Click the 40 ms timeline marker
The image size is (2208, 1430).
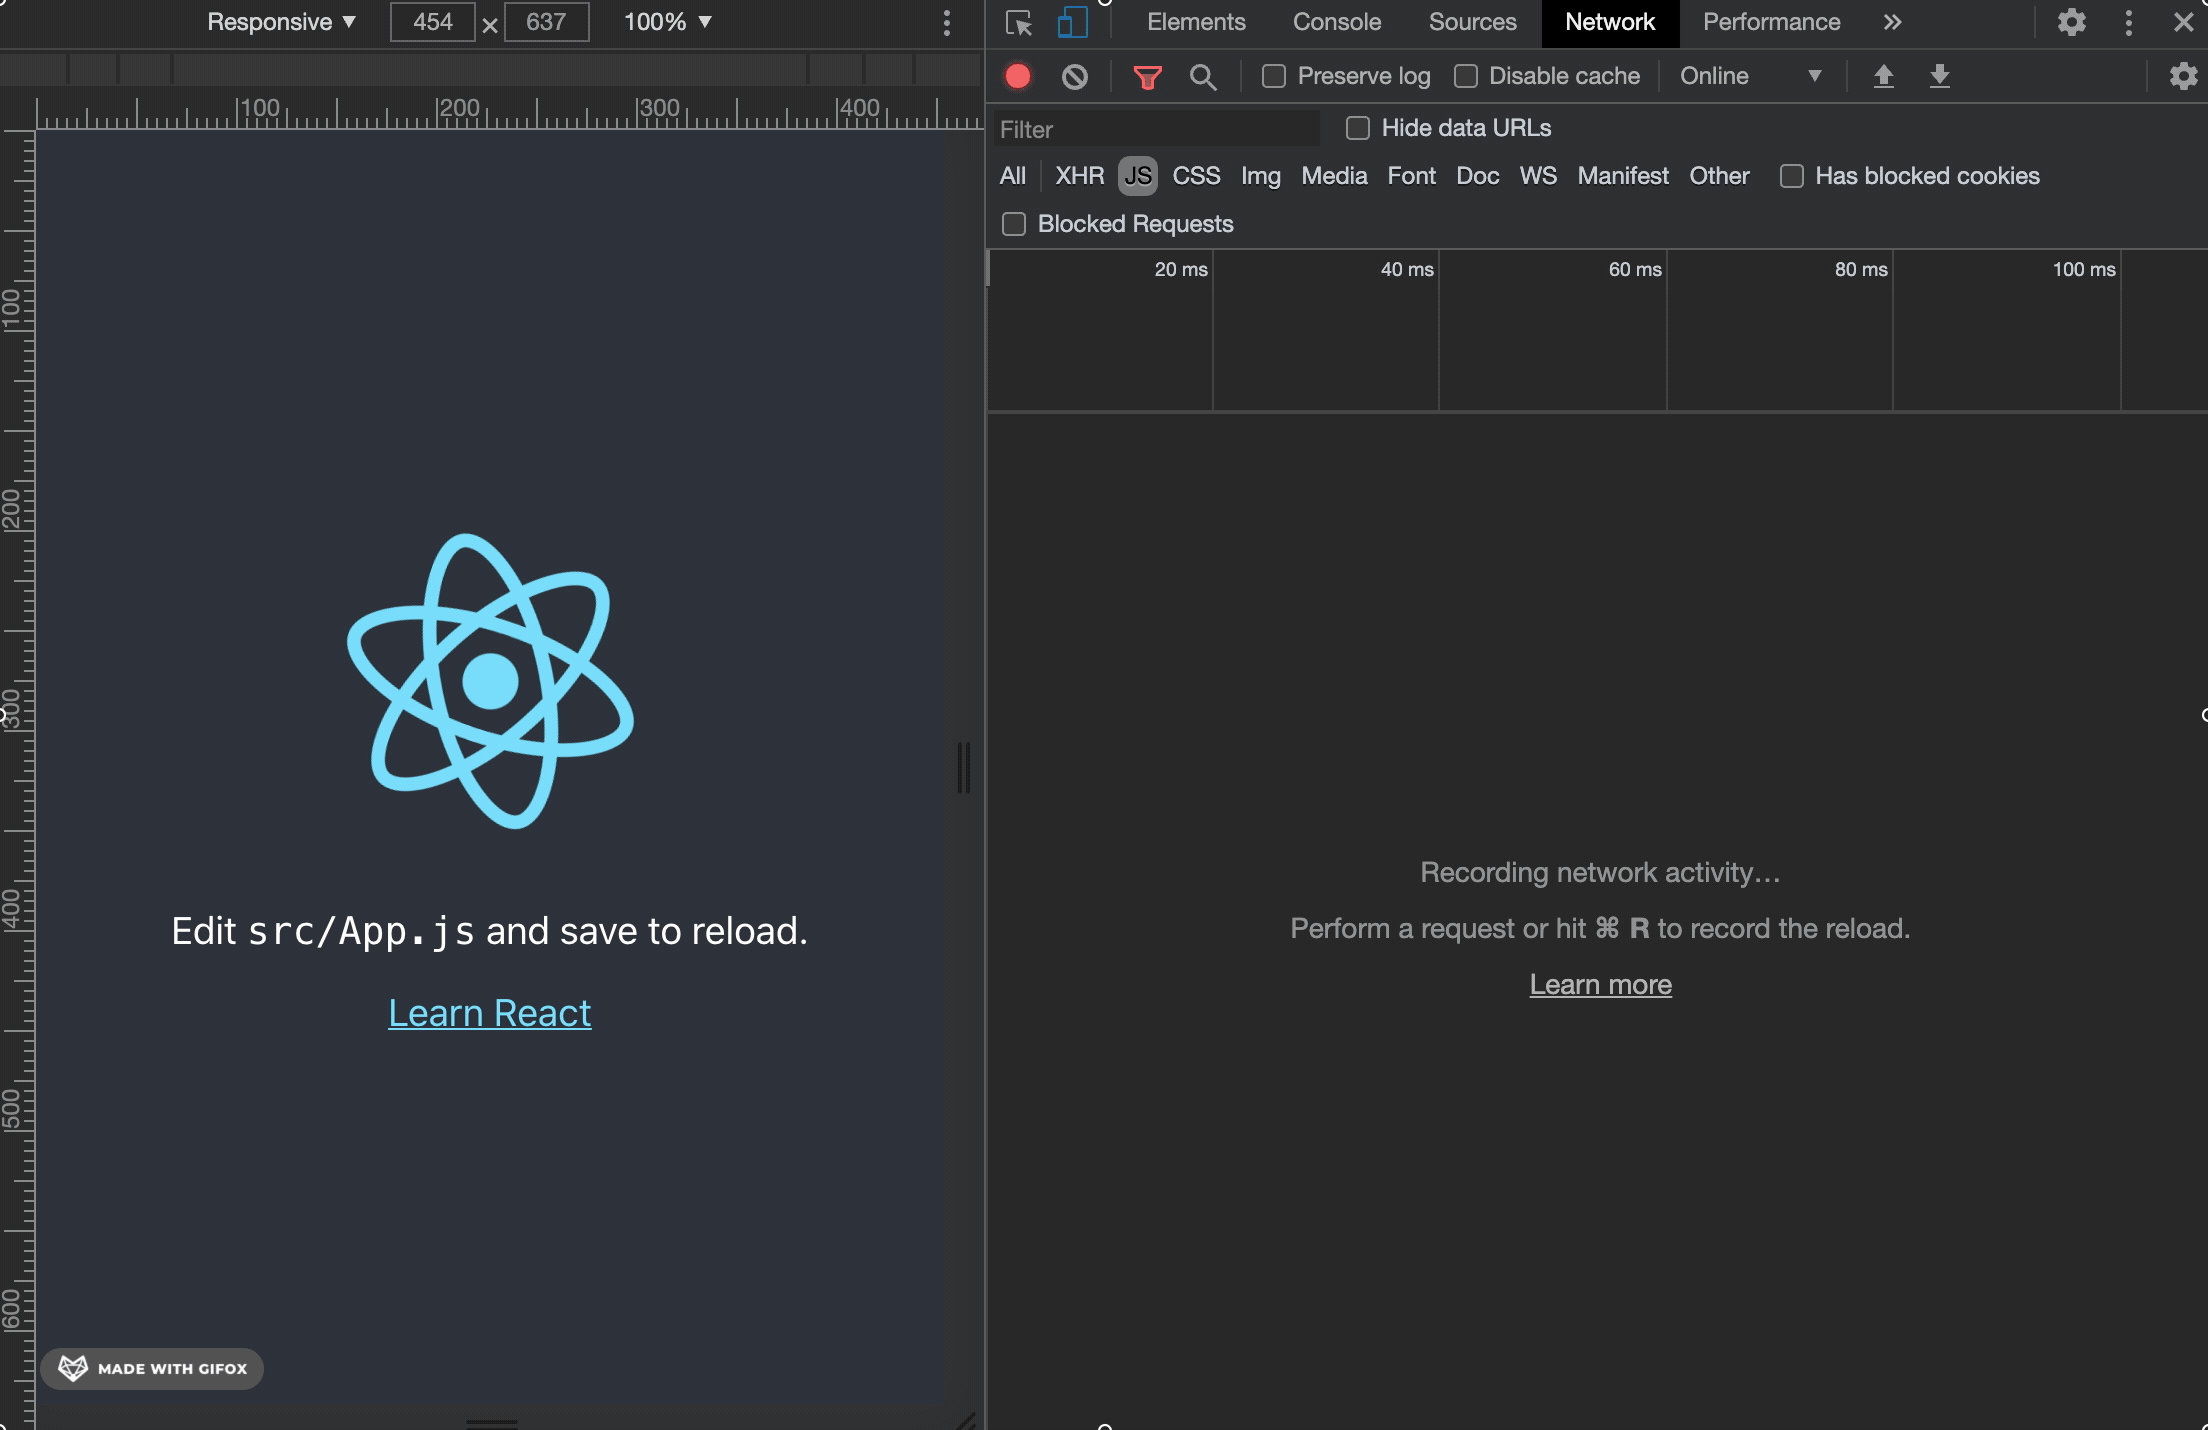[x=1407, y=269]
